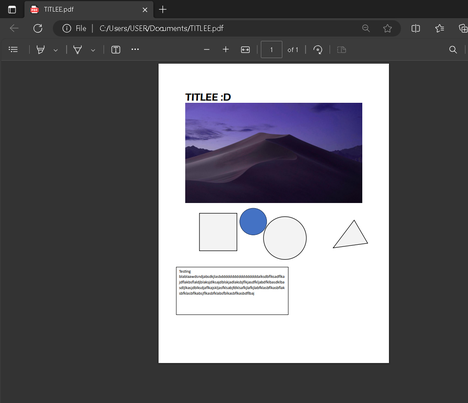Open Collections panel
This screenshot has height=403, width=468.
(x=463, y=28)
